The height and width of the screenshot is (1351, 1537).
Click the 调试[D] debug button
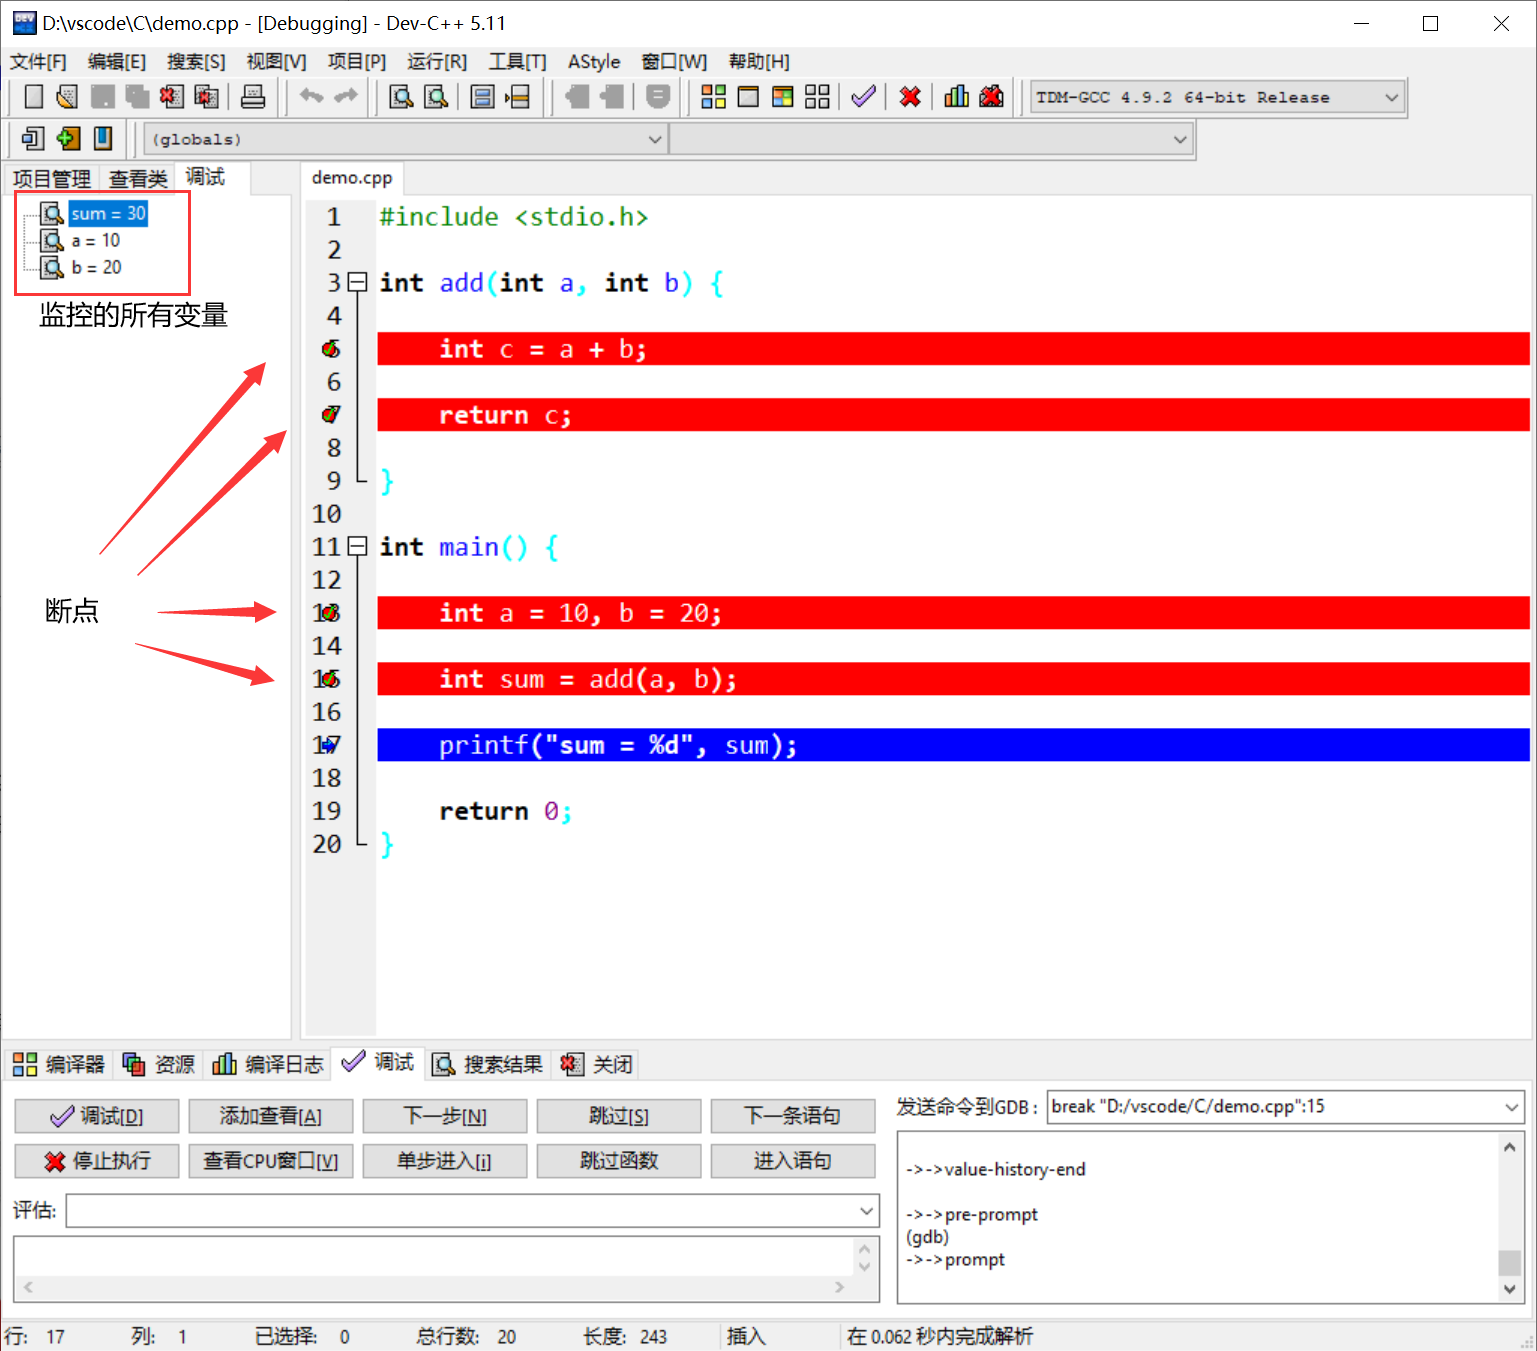pyautogui.click(x=97, y=1116)
